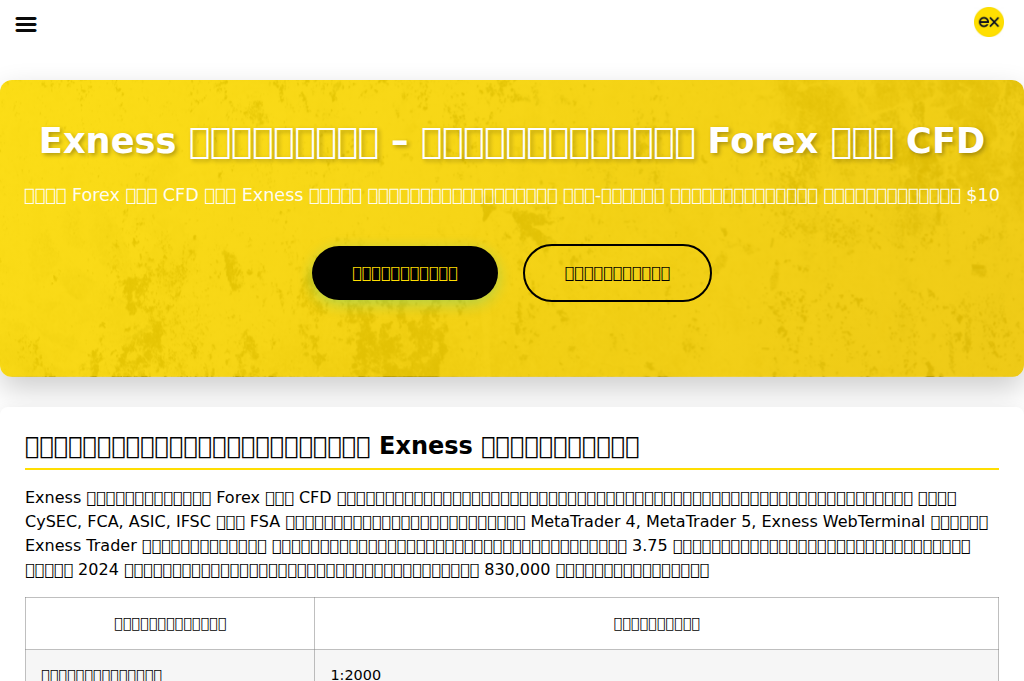Screen dimensions: 1024x681
Task: Select the hero banner headline text
Action: 511,141
